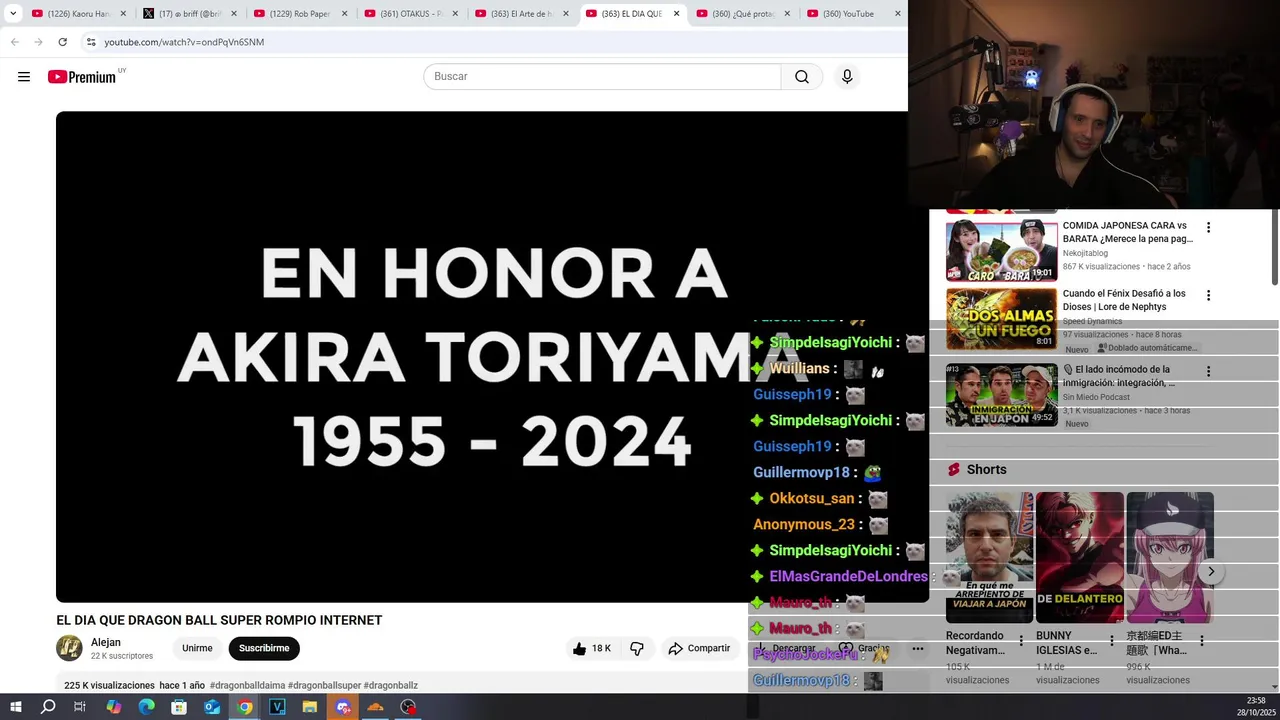Launch Microsoft Edge from taskbar
The width and height of the screenshot is (1280, 720).
[x=146, y=707]
